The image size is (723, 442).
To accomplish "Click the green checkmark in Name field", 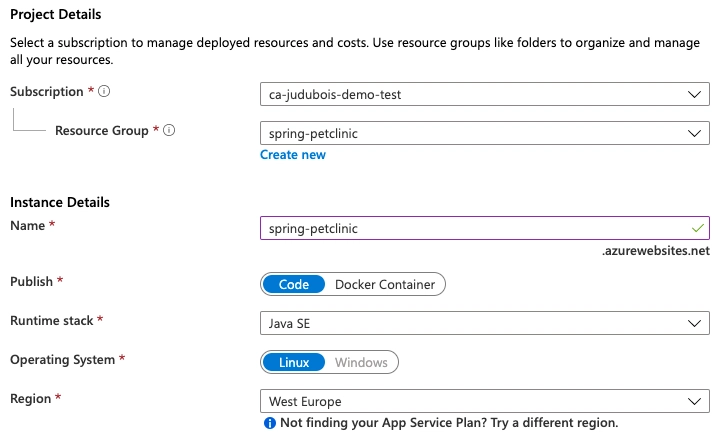I will click(697, 228).
